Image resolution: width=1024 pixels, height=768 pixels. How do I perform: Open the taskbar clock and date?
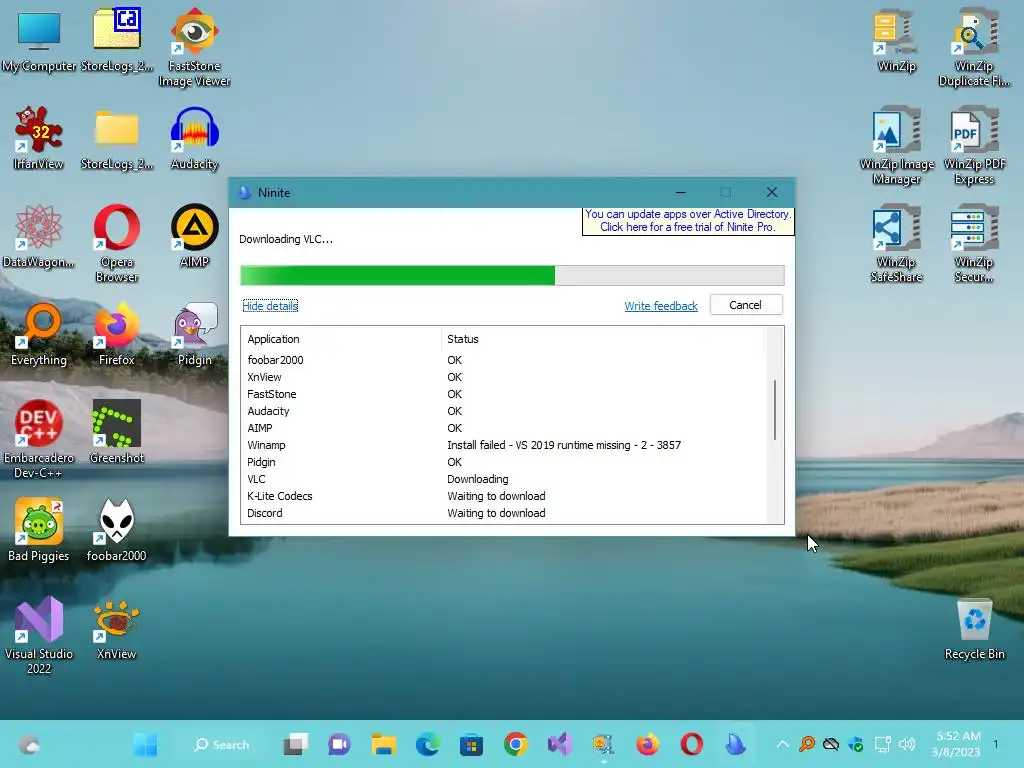957,744
